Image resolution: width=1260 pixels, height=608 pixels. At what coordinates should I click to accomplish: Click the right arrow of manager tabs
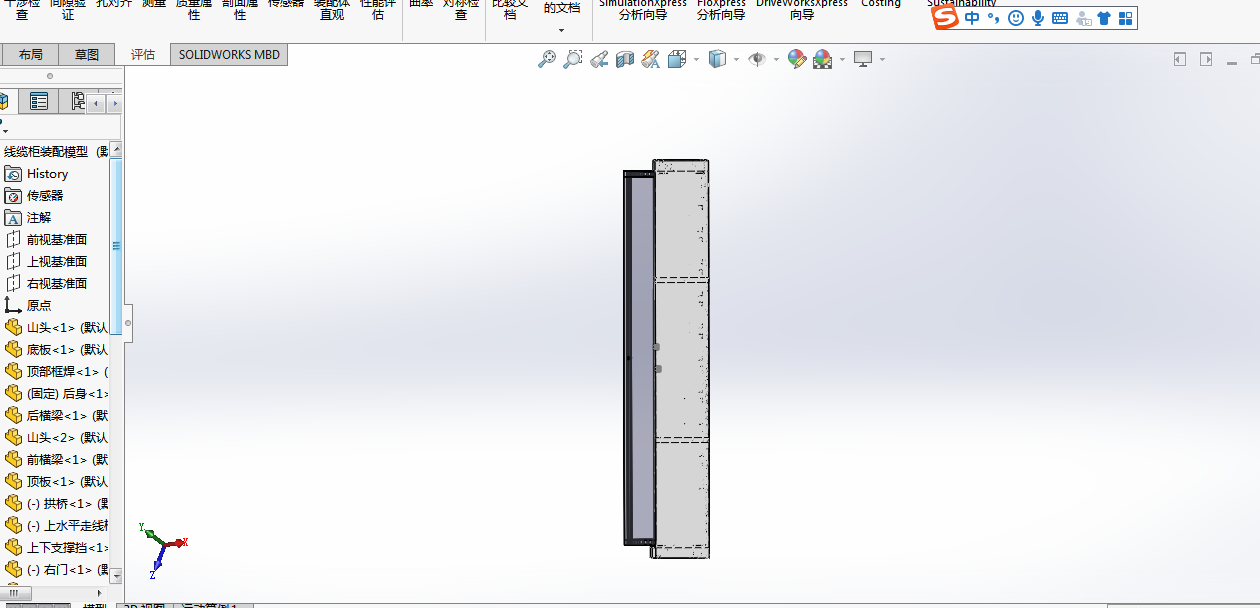(114, 103)
